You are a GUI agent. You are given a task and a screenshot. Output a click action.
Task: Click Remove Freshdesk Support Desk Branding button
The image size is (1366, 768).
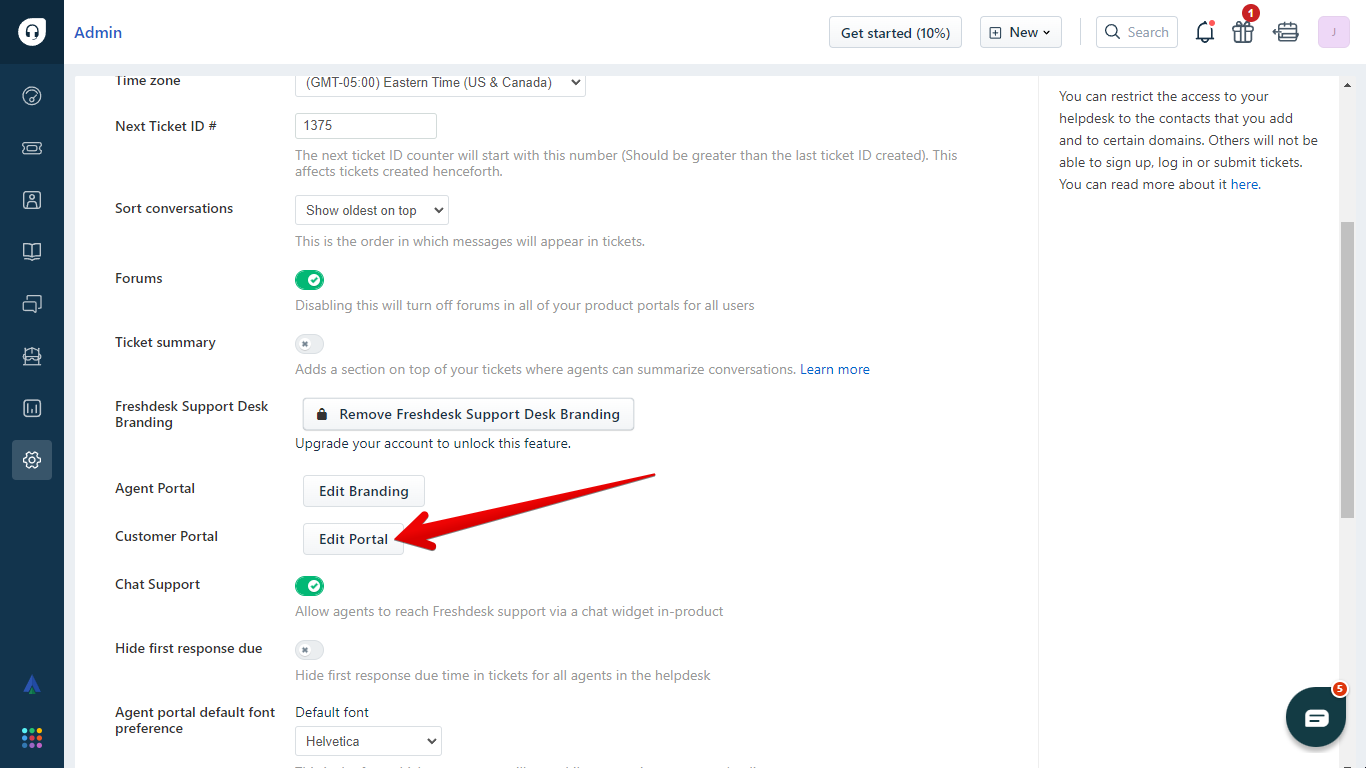click(468, 414)
